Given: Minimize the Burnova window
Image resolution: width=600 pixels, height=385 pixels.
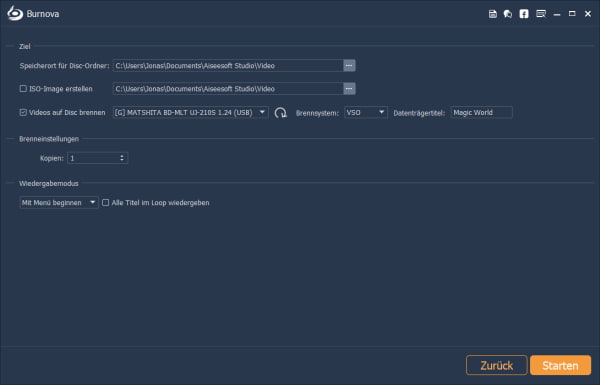Looking at the screenshot, I should (557, 14).
